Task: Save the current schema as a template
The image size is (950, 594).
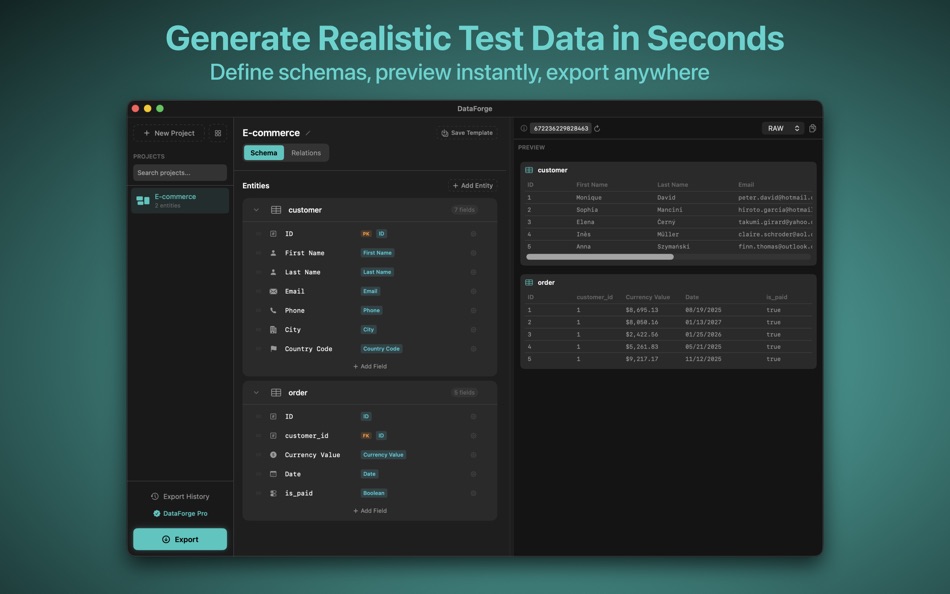Action: (465, 132)
